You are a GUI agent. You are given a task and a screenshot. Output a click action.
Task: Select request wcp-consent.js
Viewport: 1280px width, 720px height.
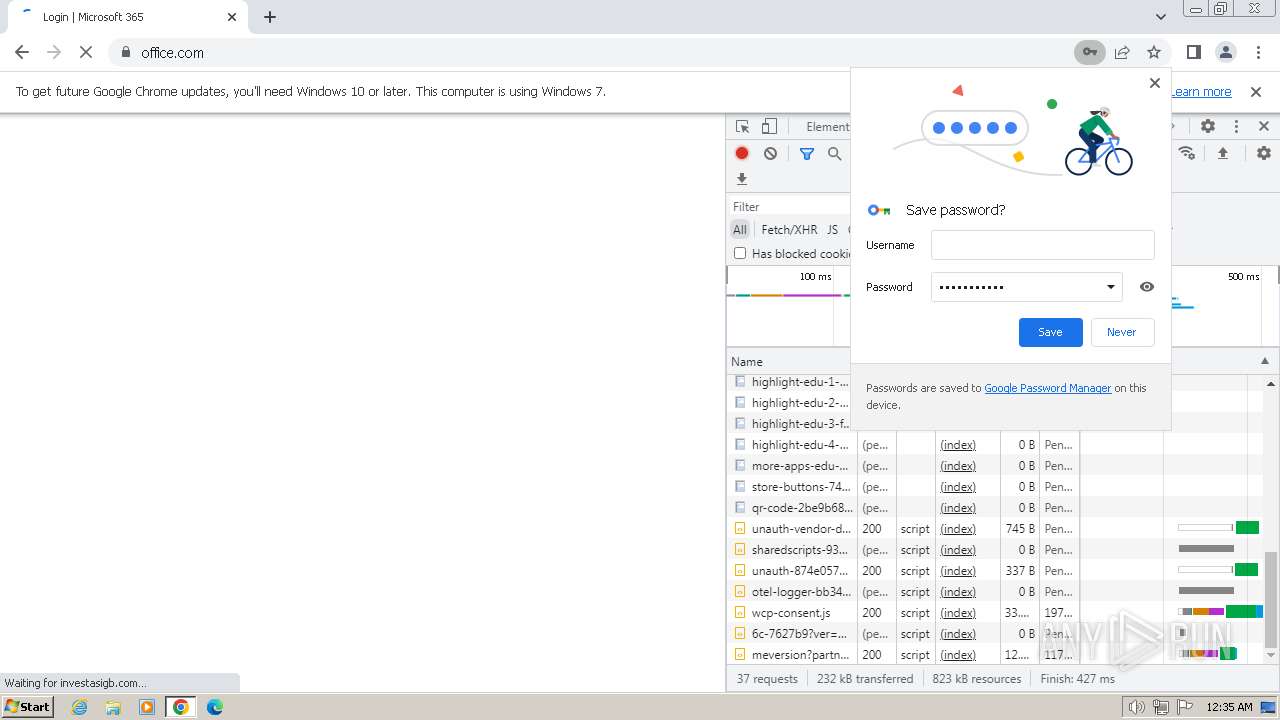point(791,613)
